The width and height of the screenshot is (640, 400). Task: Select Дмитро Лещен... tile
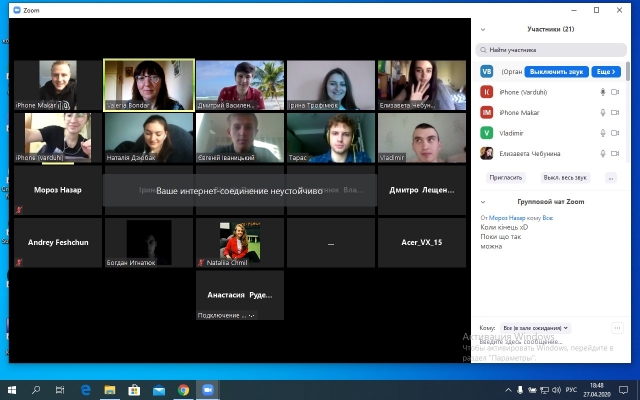click(422, 190)
